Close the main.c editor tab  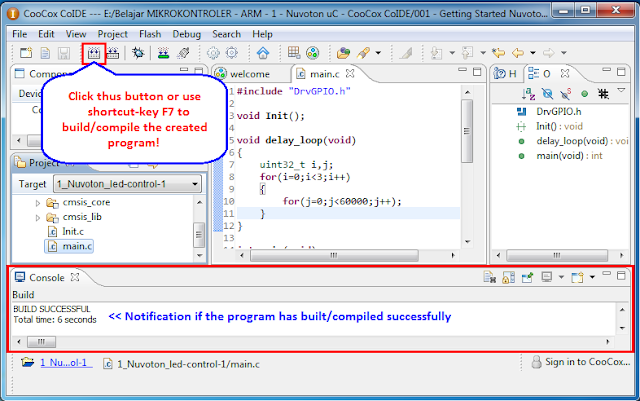pyautogui.click(x=350, y=74)
